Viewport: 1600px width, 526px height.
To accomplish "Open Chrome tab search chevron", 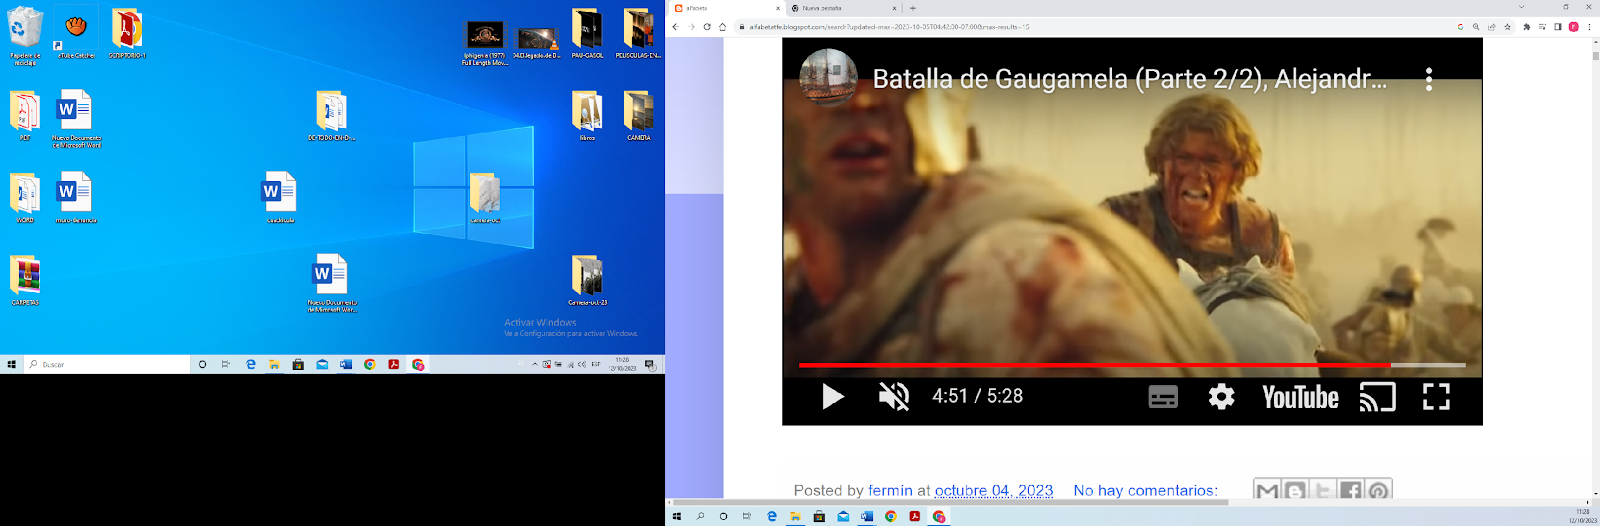I will 1521,7.
